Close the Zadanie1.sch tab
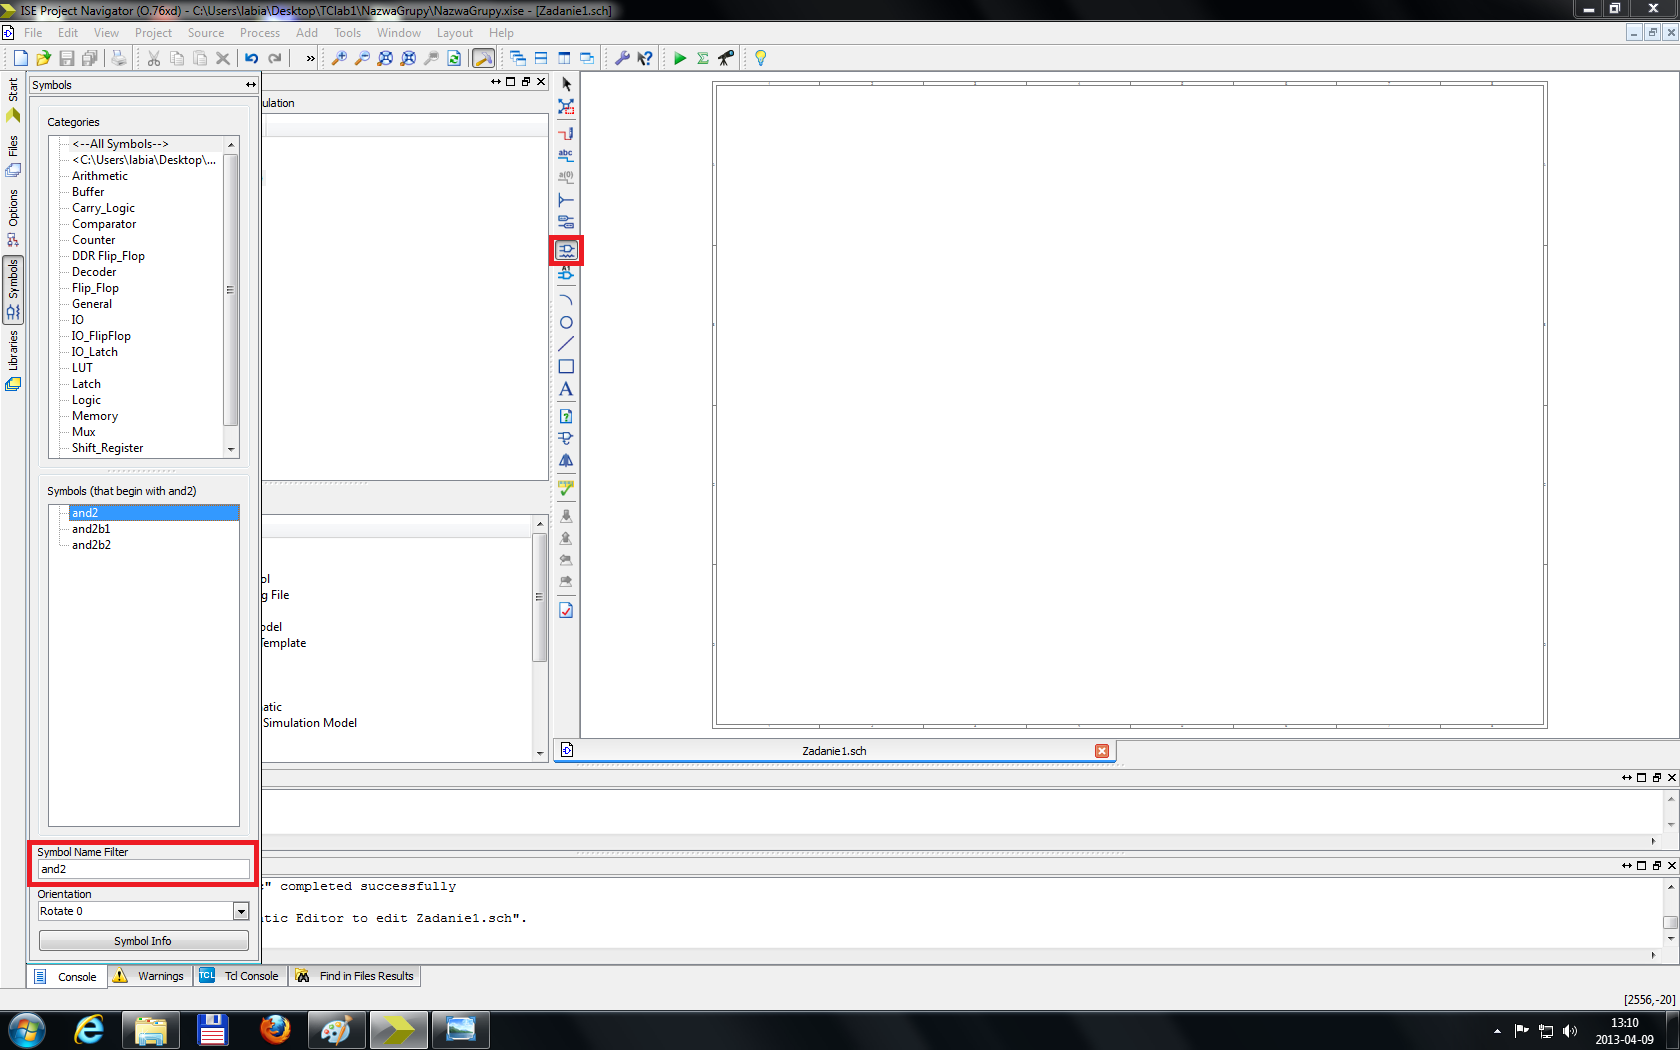The width and height of the screenshot is (1680, 1050). (1102, 751)
